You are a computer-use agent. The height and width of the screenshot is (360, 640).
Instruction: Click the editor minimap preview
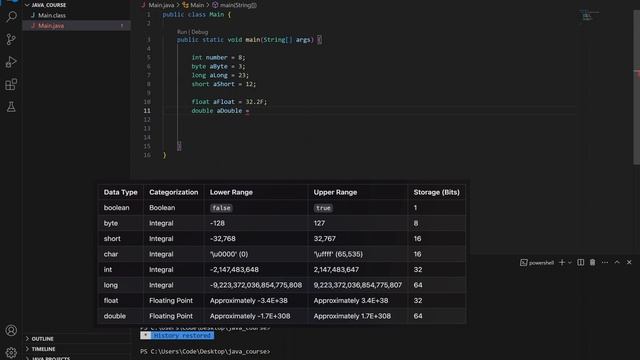(590, 16)
